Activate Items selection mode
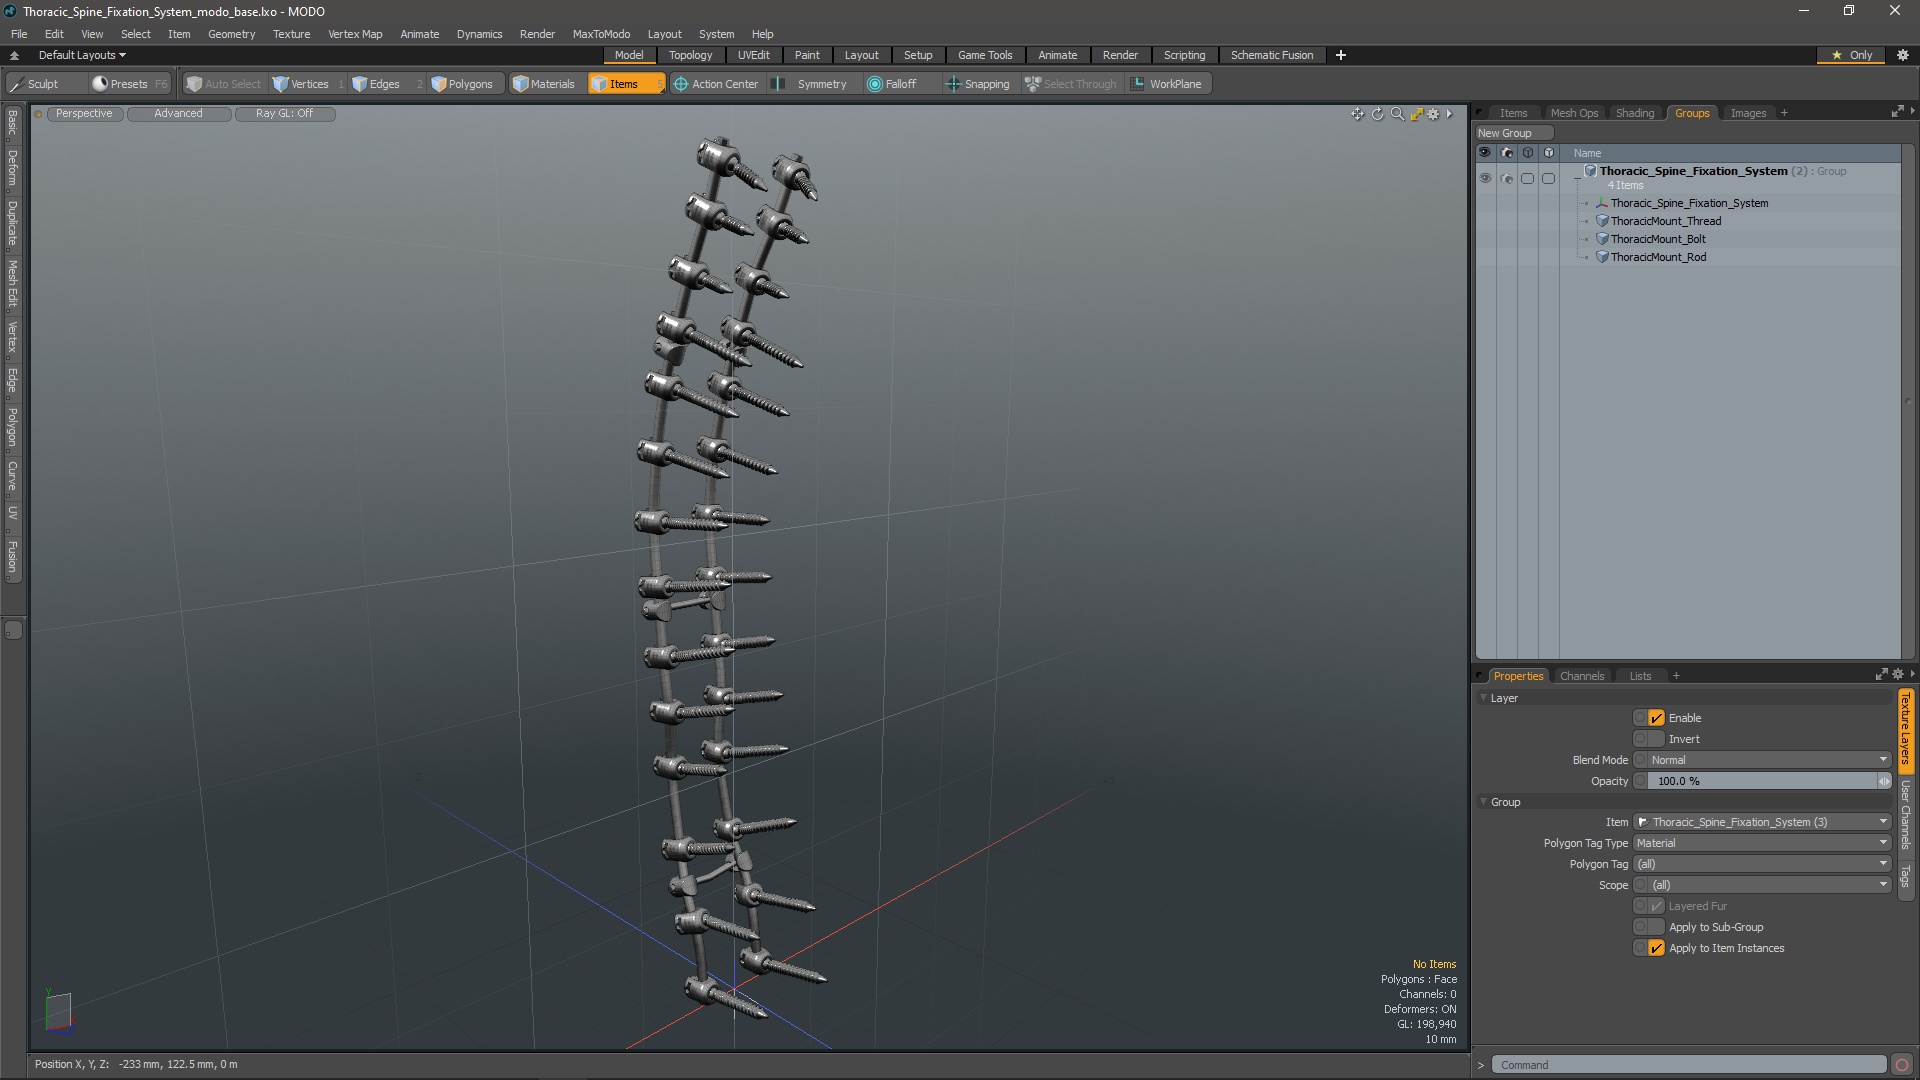 625,84
